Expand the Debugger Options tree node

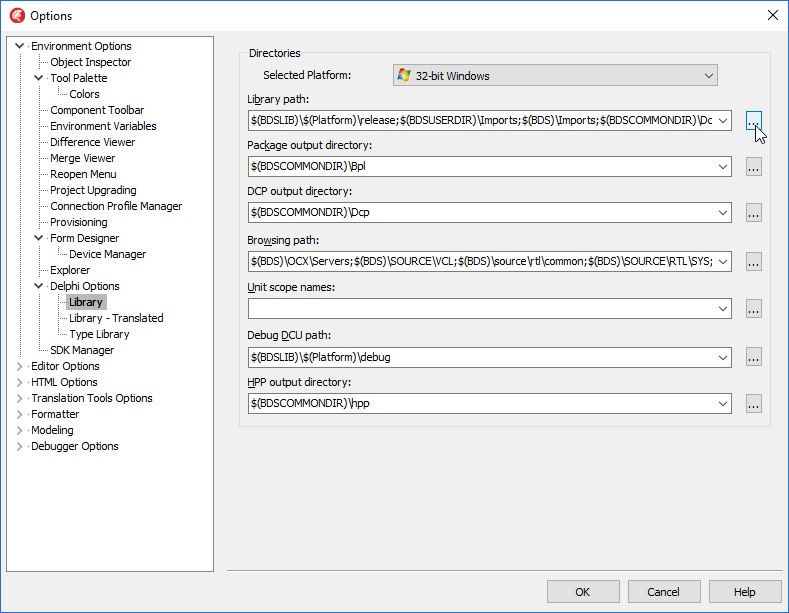tap(19, 446)
